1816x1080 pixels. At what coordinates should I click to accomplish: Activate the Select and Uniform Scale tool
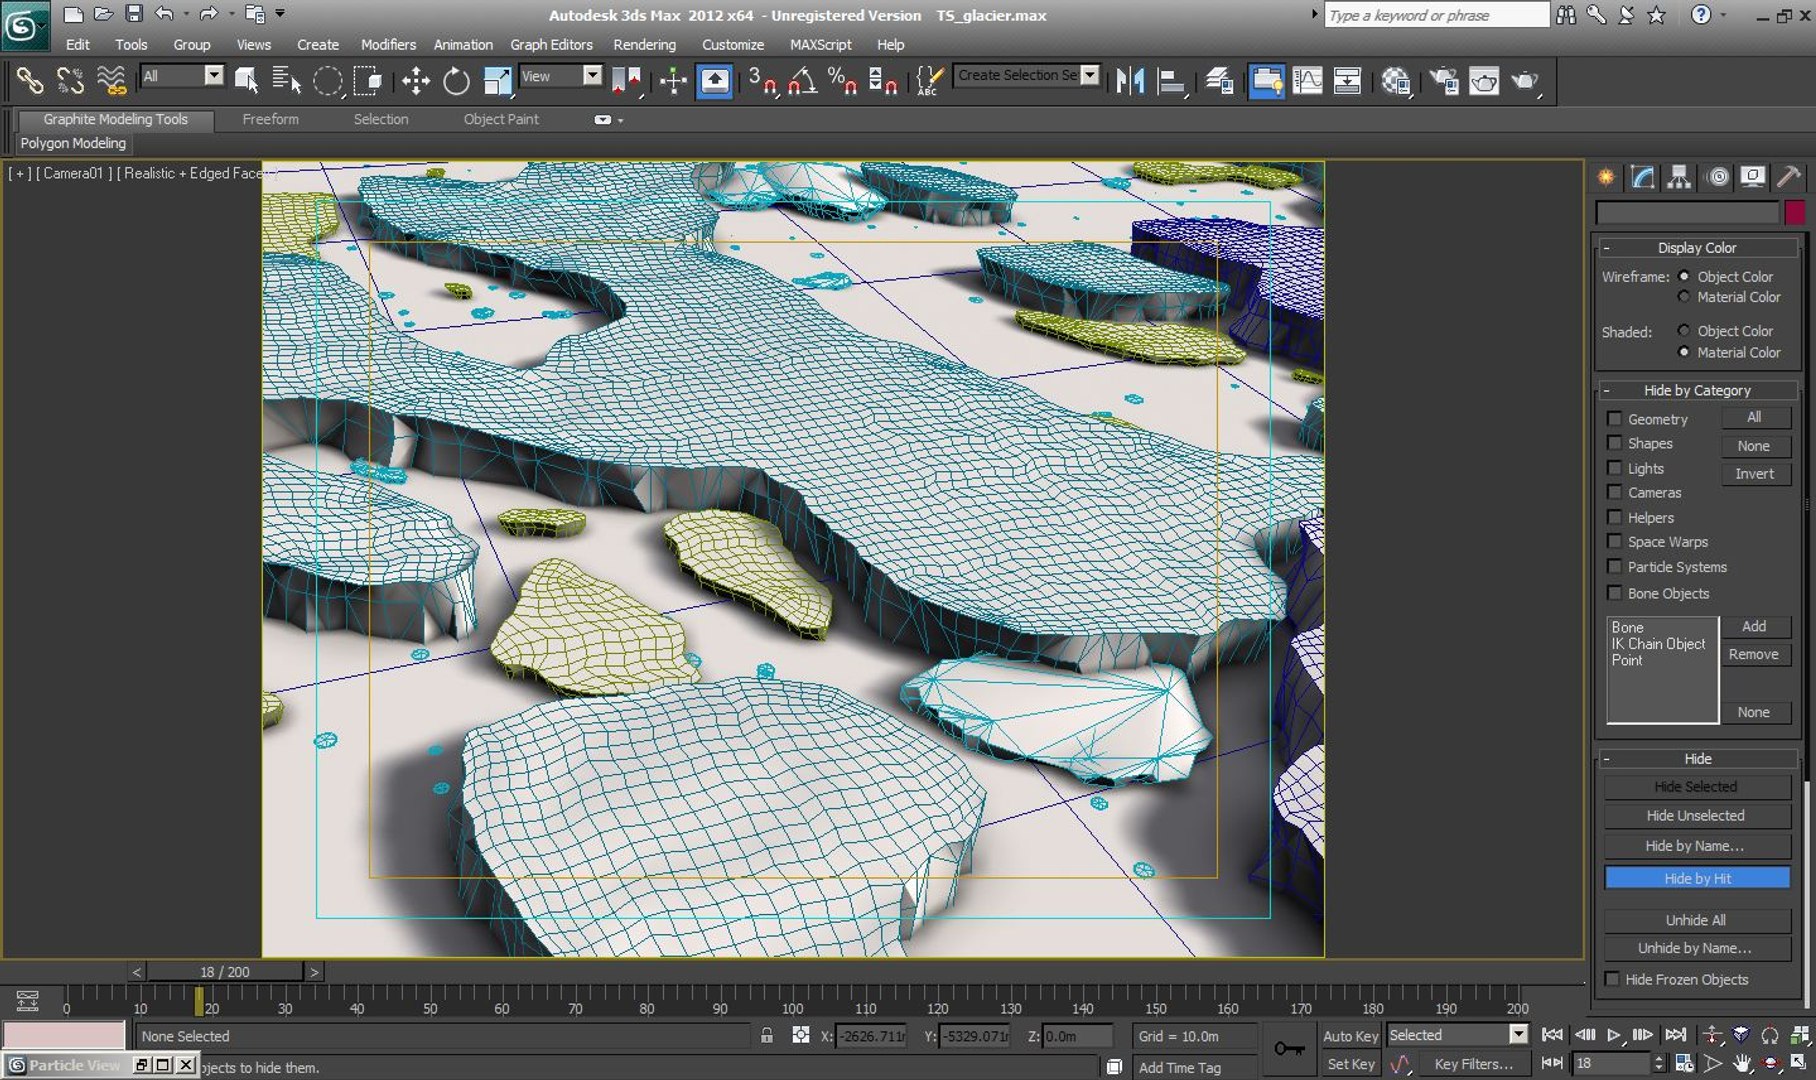(x=497, y=81)
